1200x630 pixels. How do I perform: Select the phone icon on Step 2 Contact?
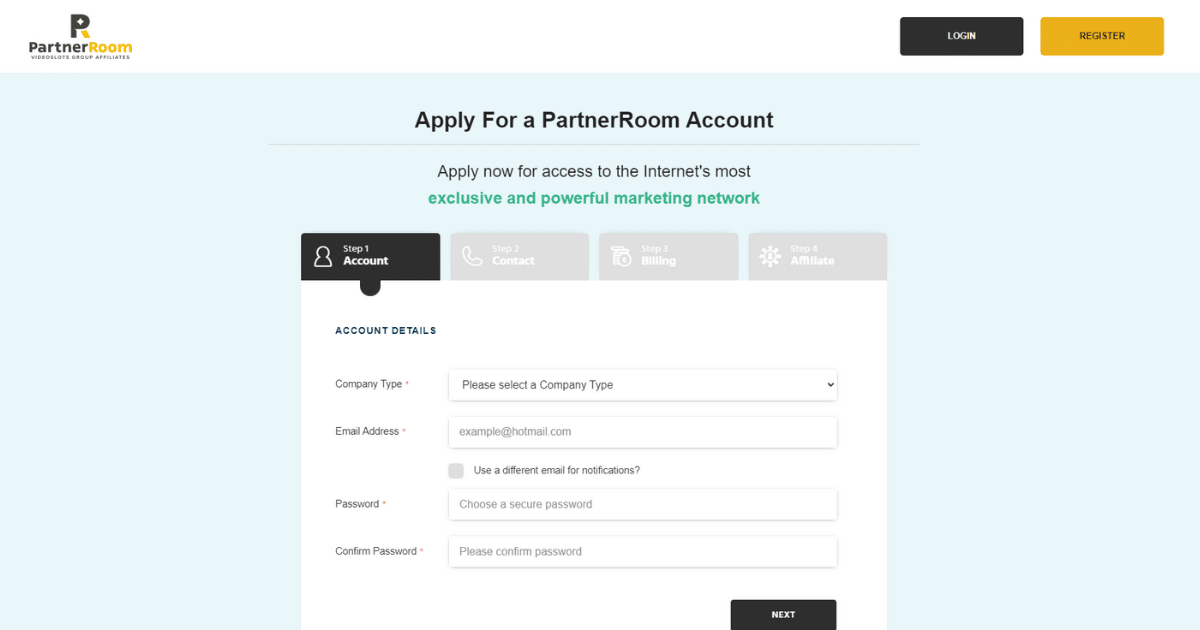point(471,256)
